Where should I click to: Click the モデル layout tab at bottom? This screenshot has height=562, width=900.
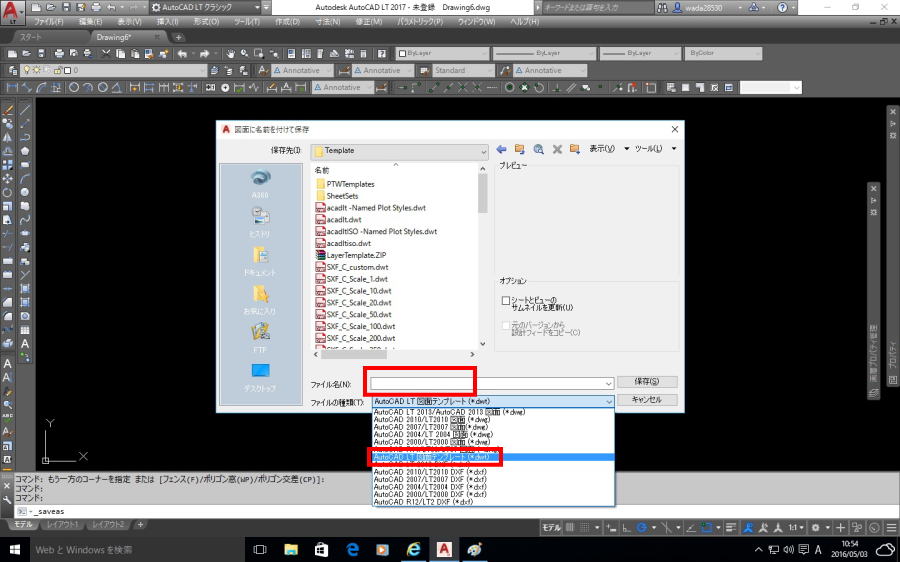[x=24, y=525]
